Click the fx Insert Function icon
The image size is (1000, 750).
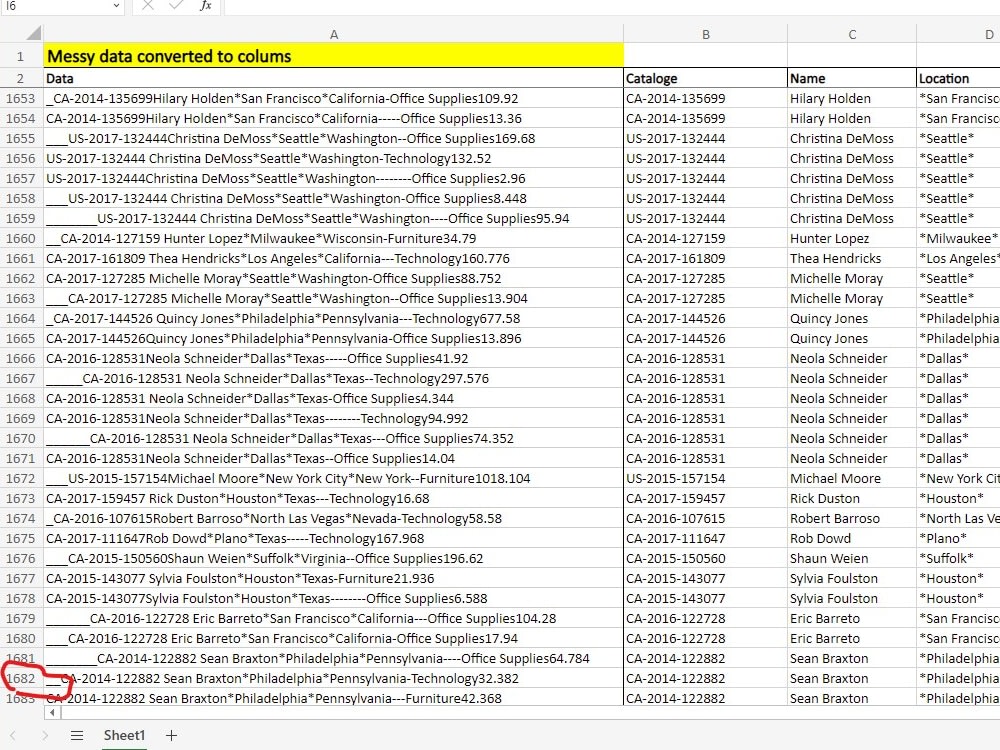[x=205, y=8]
